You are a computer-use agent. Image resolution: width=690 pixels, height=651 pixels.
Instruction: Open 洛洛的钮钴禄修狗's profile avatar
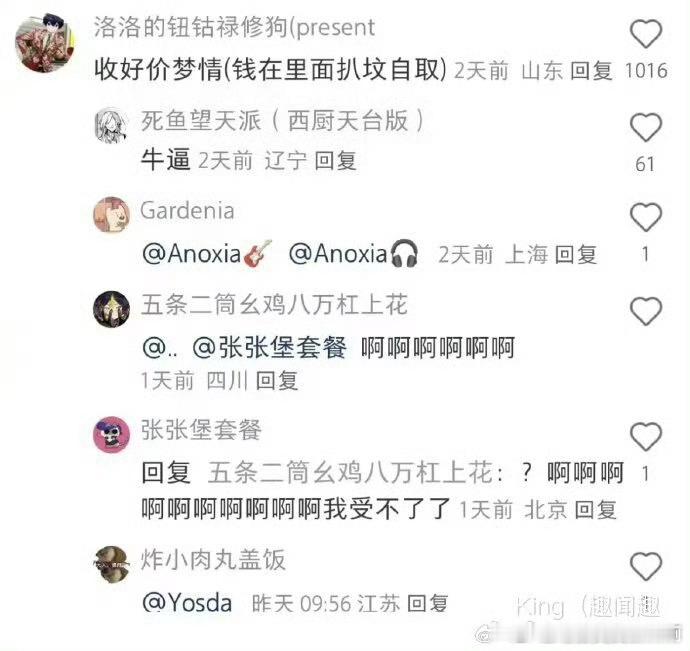tap(44, 43)
